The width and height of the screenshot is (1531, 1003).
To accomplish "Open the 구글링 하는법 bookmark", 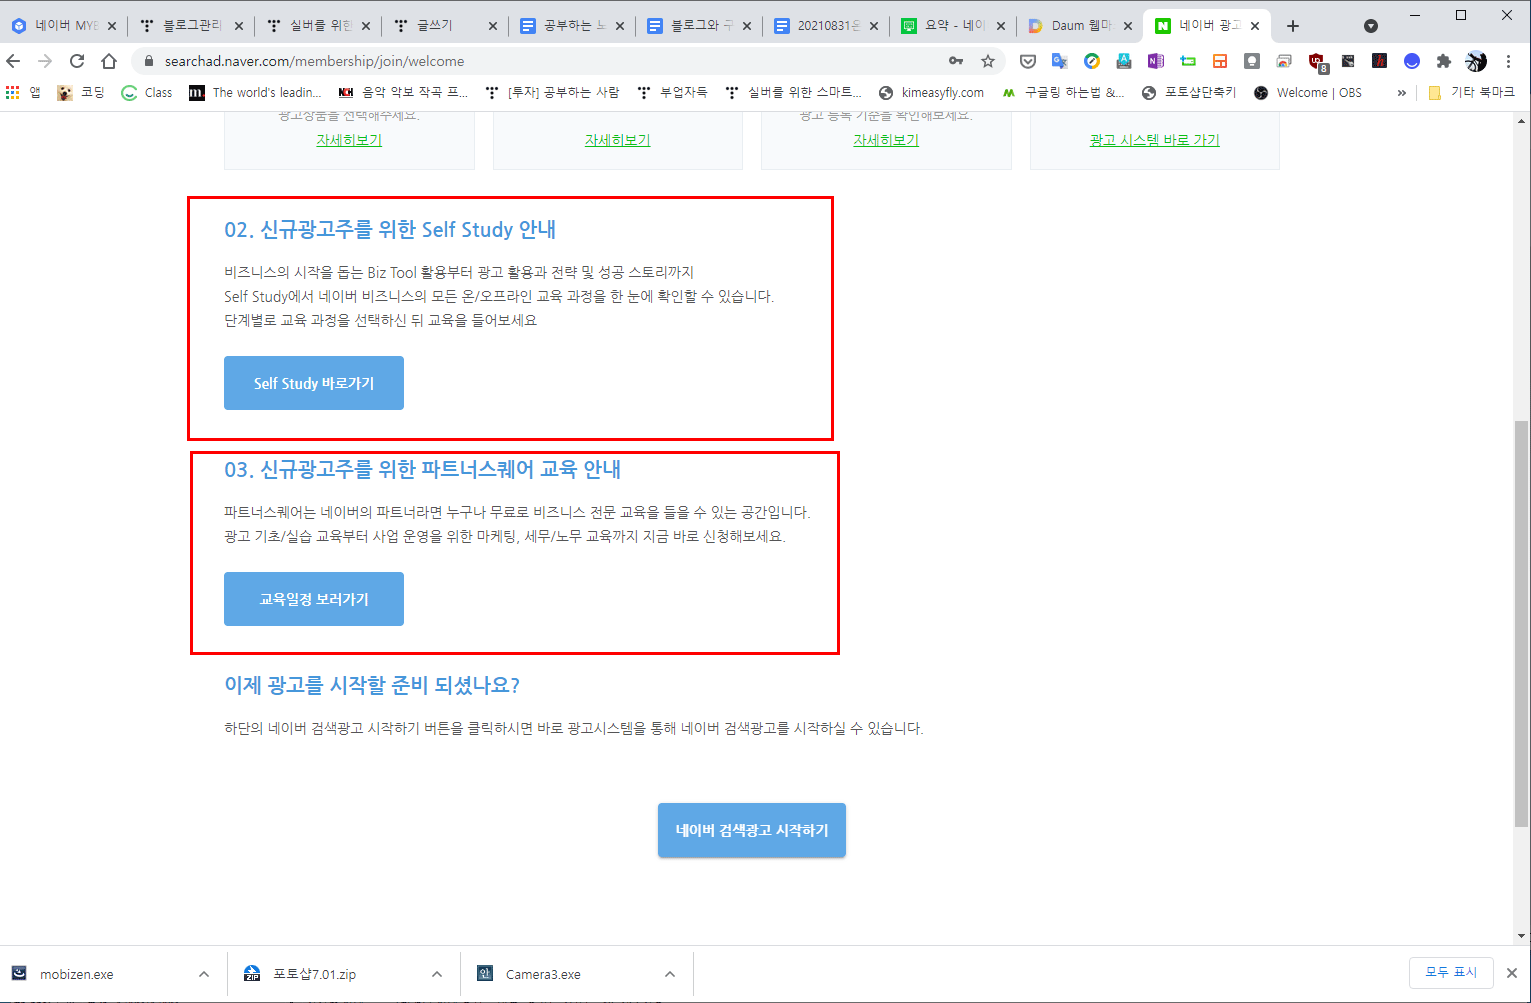I will pos(1063,92).
